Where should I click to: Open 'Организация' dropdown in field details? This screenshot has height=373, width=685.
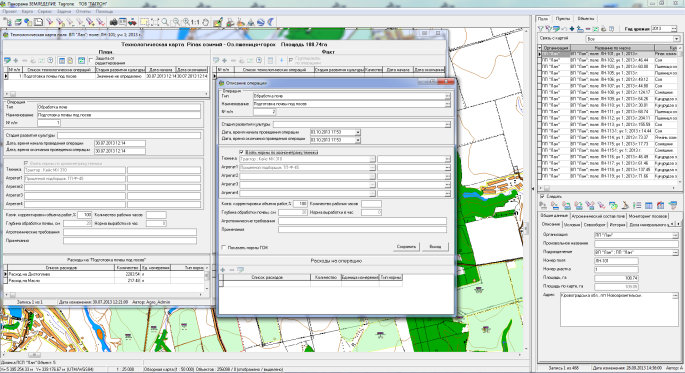coord(676,235)
